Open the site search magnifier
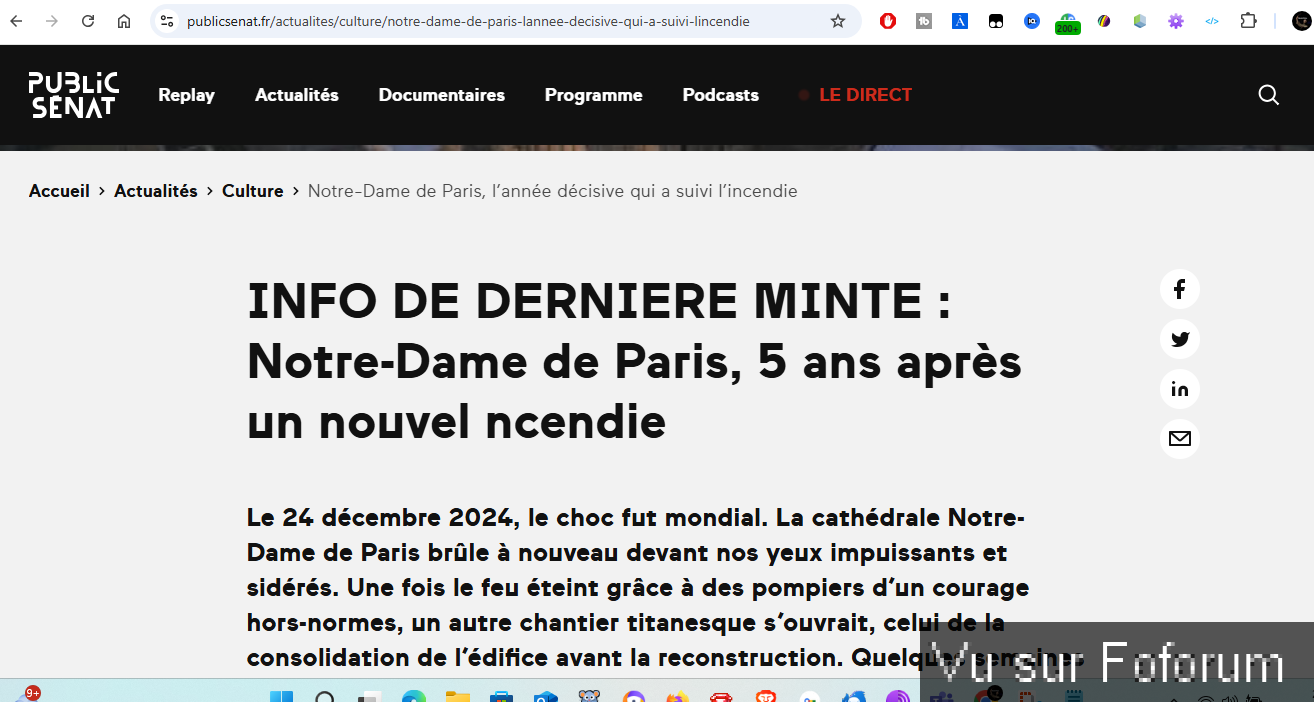The height and width of the screenshot is (702, 1314). tap(1268, 95)
